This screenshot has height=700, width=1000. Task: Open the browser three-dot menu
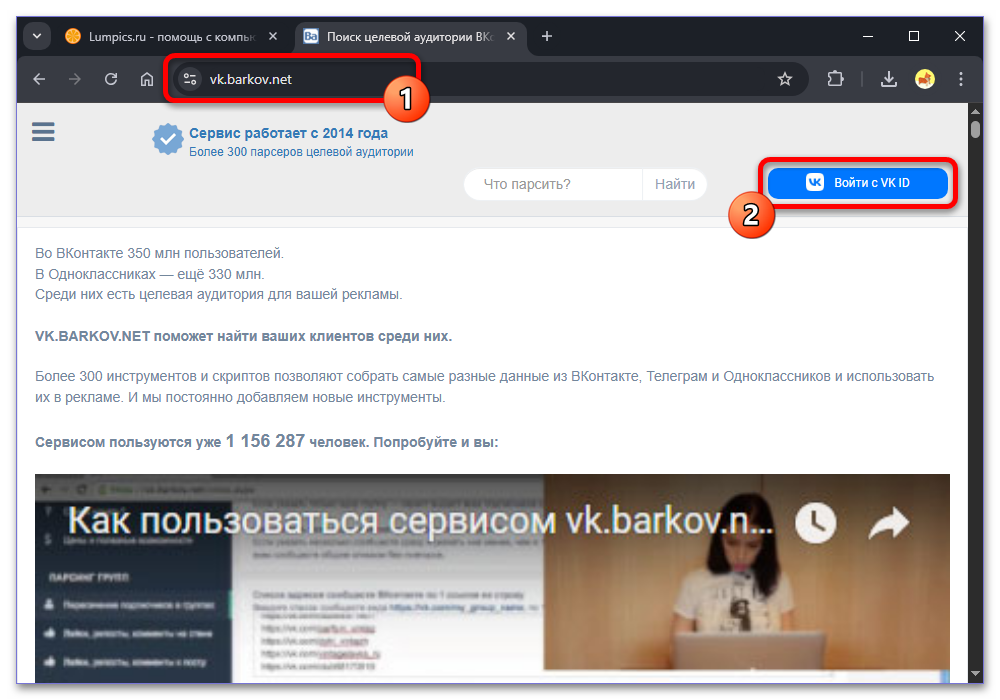960,79
